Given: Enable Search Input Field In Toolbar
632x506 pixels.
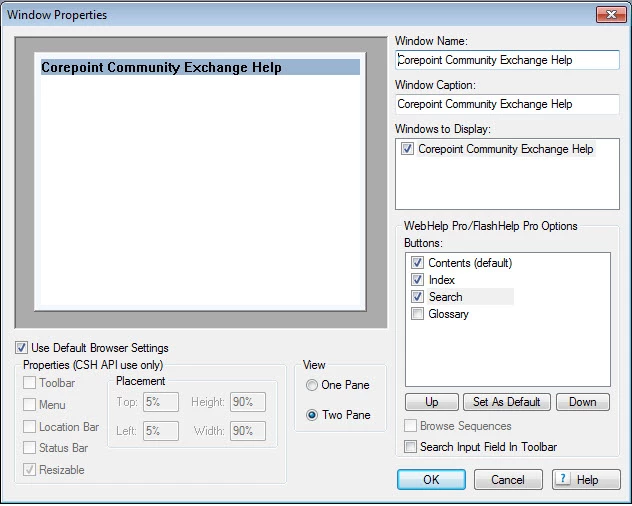Looking at the screenshot, I should tap(410, 447).
